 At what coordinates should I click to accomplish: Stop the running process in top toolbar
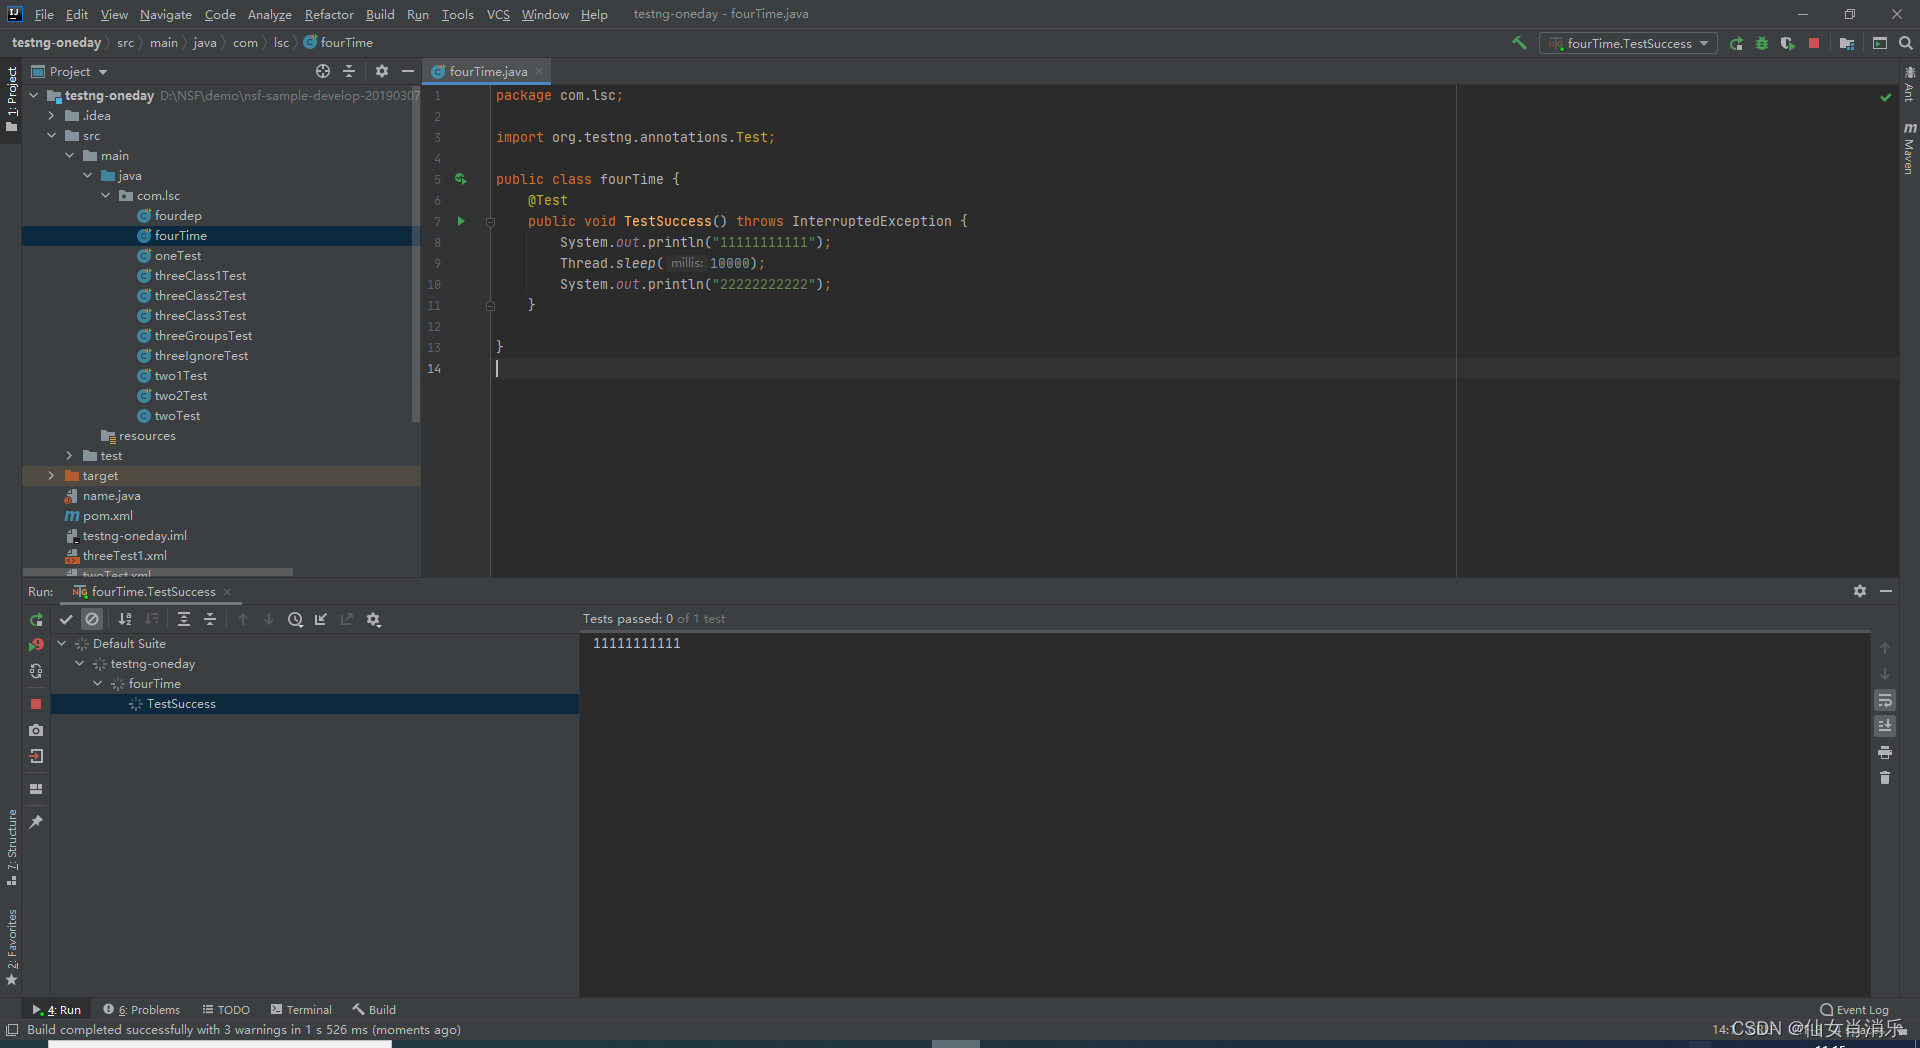pyautogui.click(x=1814, y=43)
